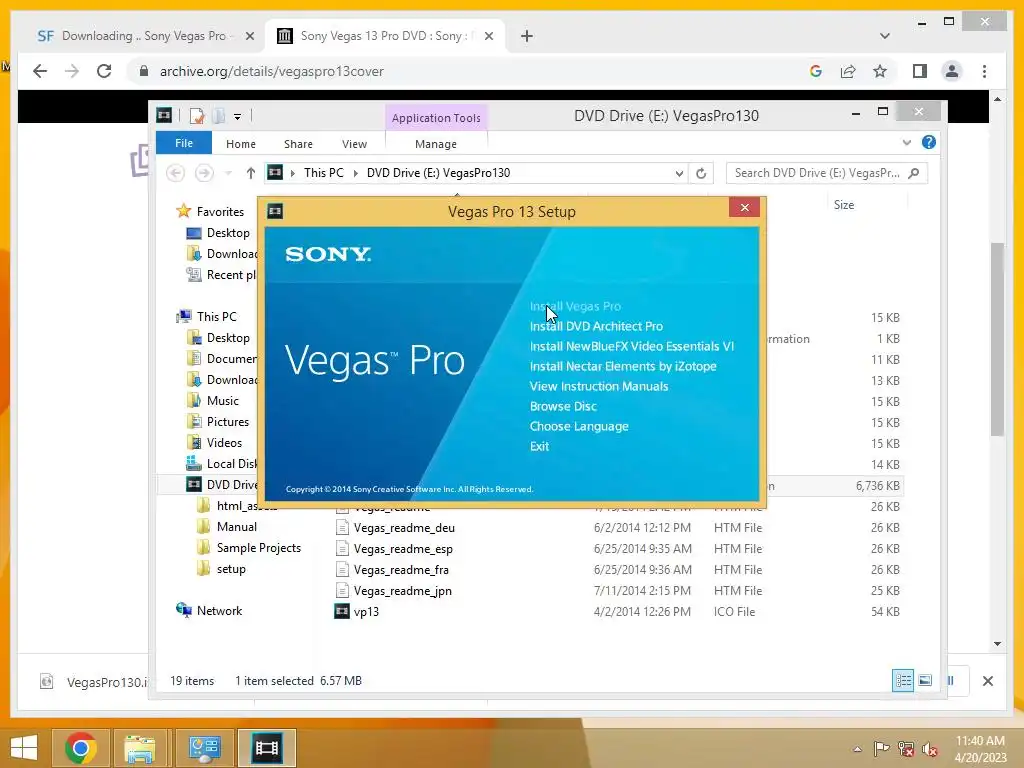1024x768 pixels.
Task: Open Windows Start button
Action: (24, 748)
